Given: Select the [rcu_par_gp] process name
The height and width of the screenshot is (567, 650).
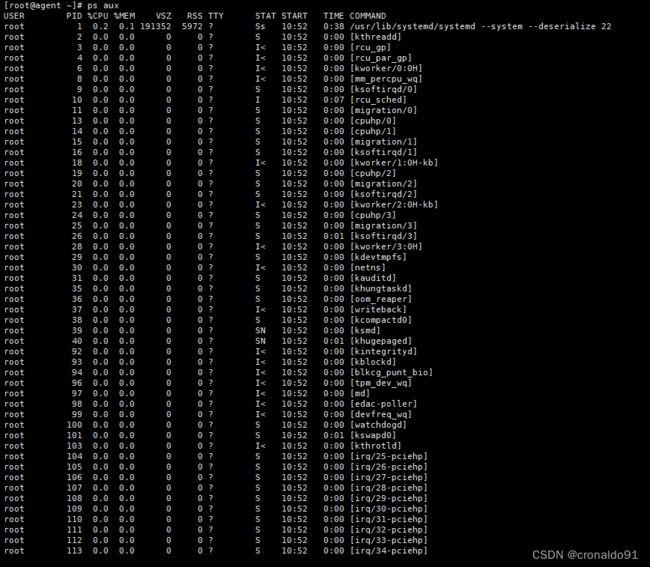Looking at the screenshot, I should (x=381, y=58).
